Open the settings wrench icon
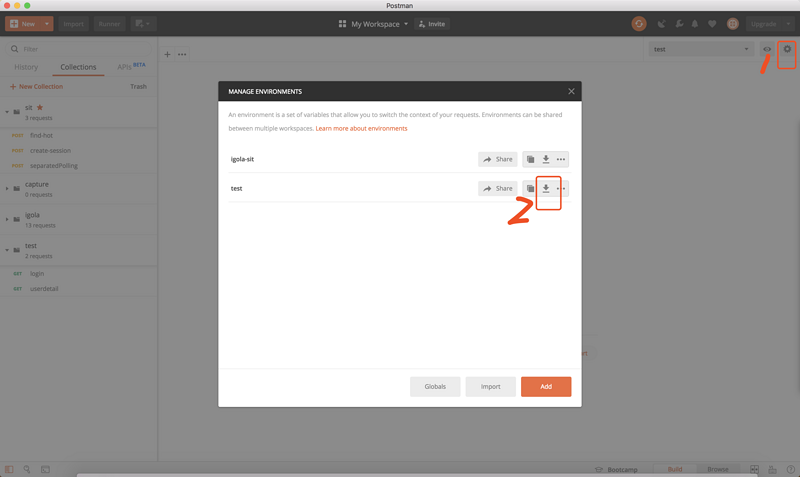 (679, 23)
